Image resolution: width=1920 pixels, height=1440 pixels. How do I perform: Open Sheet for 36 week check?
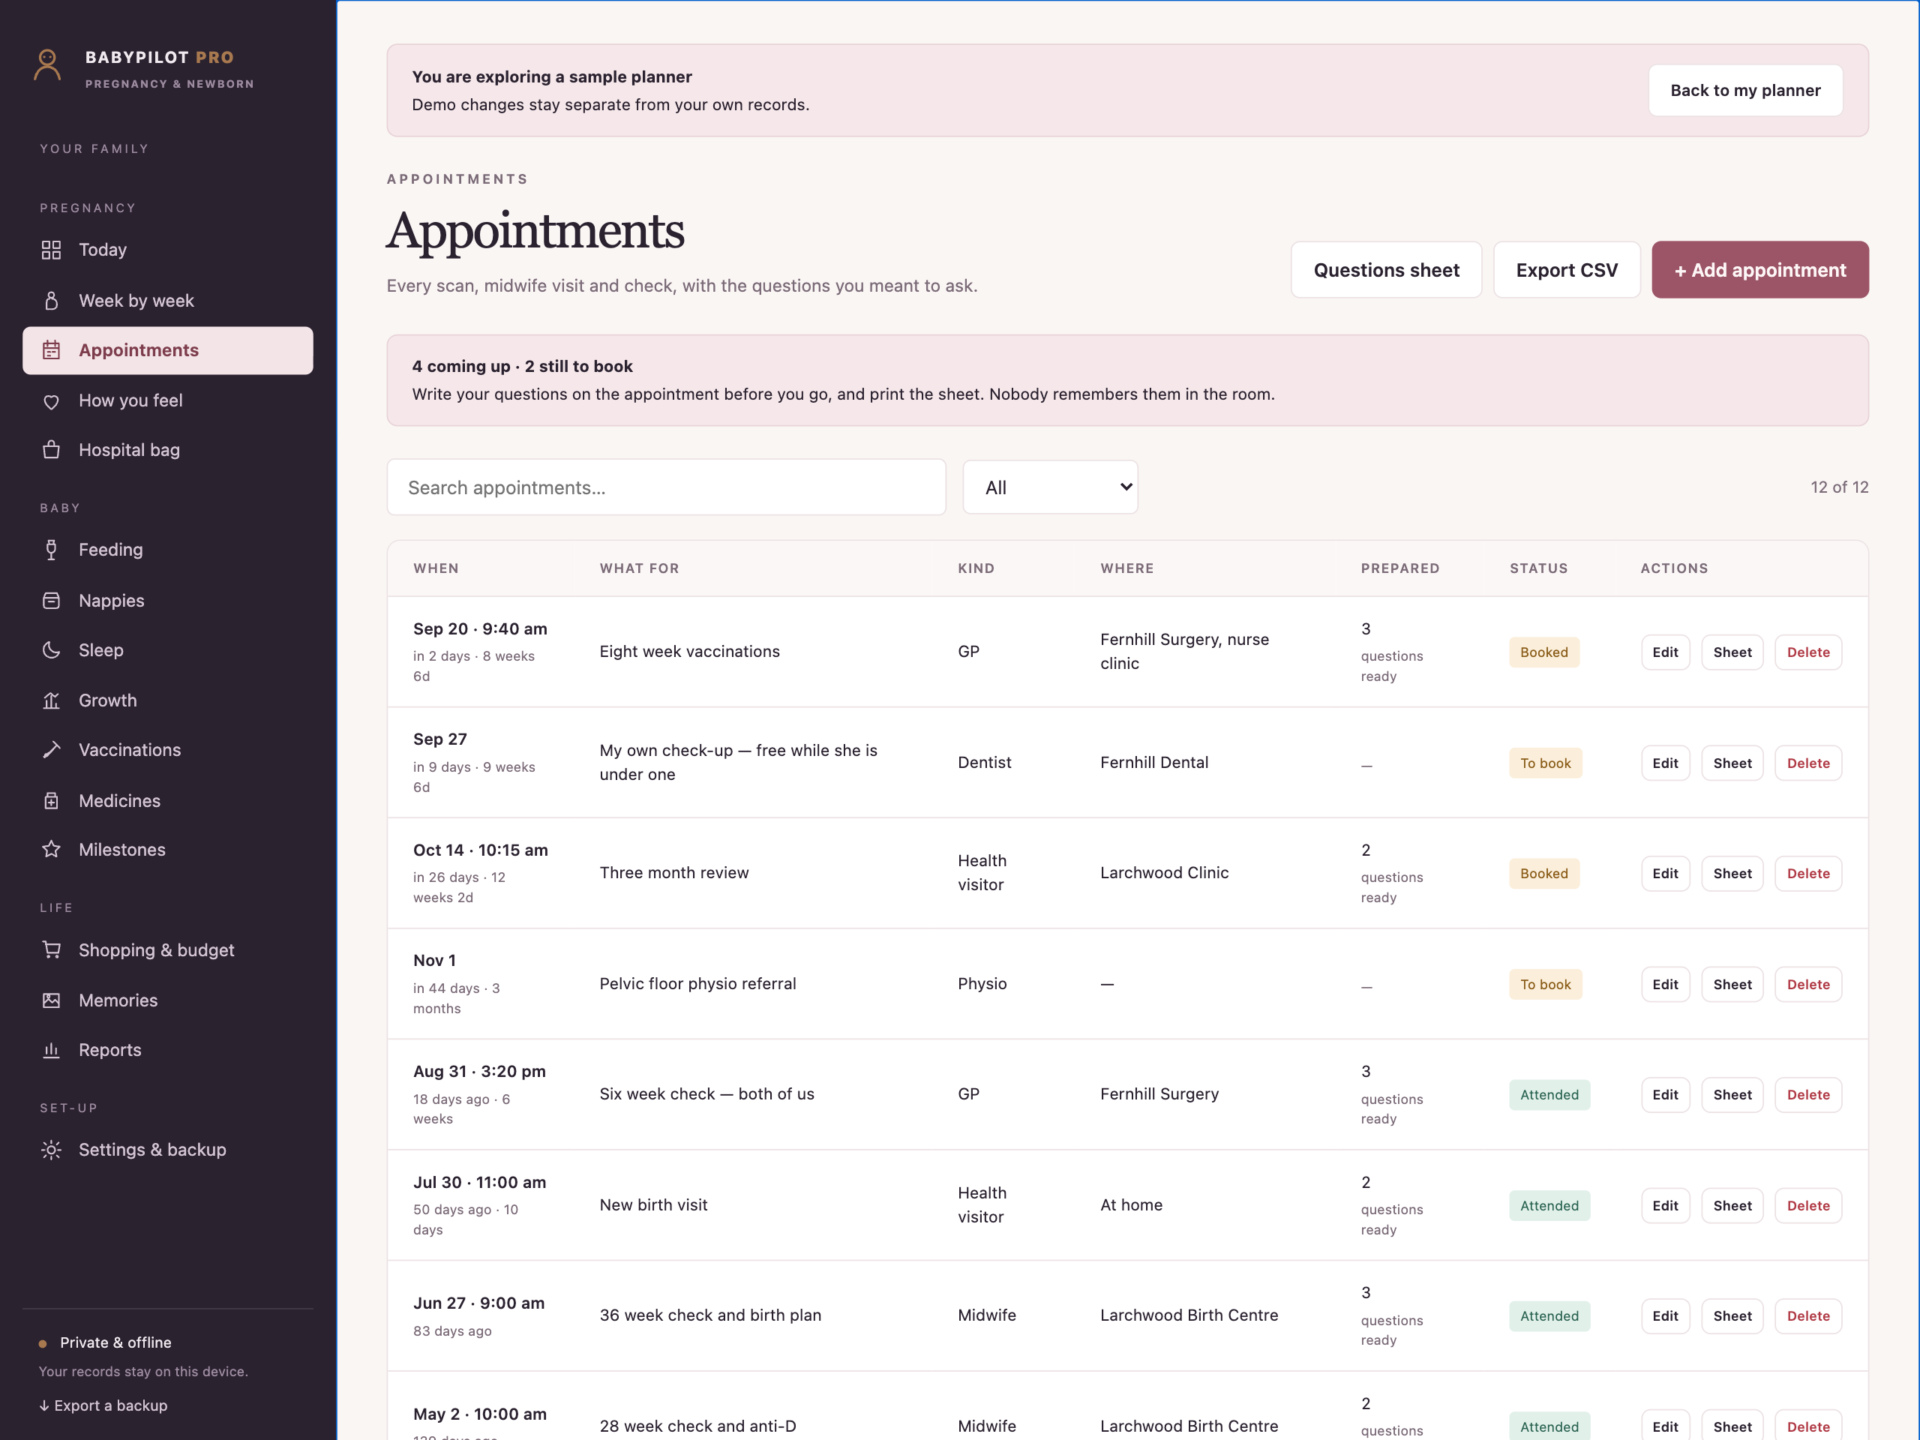click(x=1732, y=1316)
